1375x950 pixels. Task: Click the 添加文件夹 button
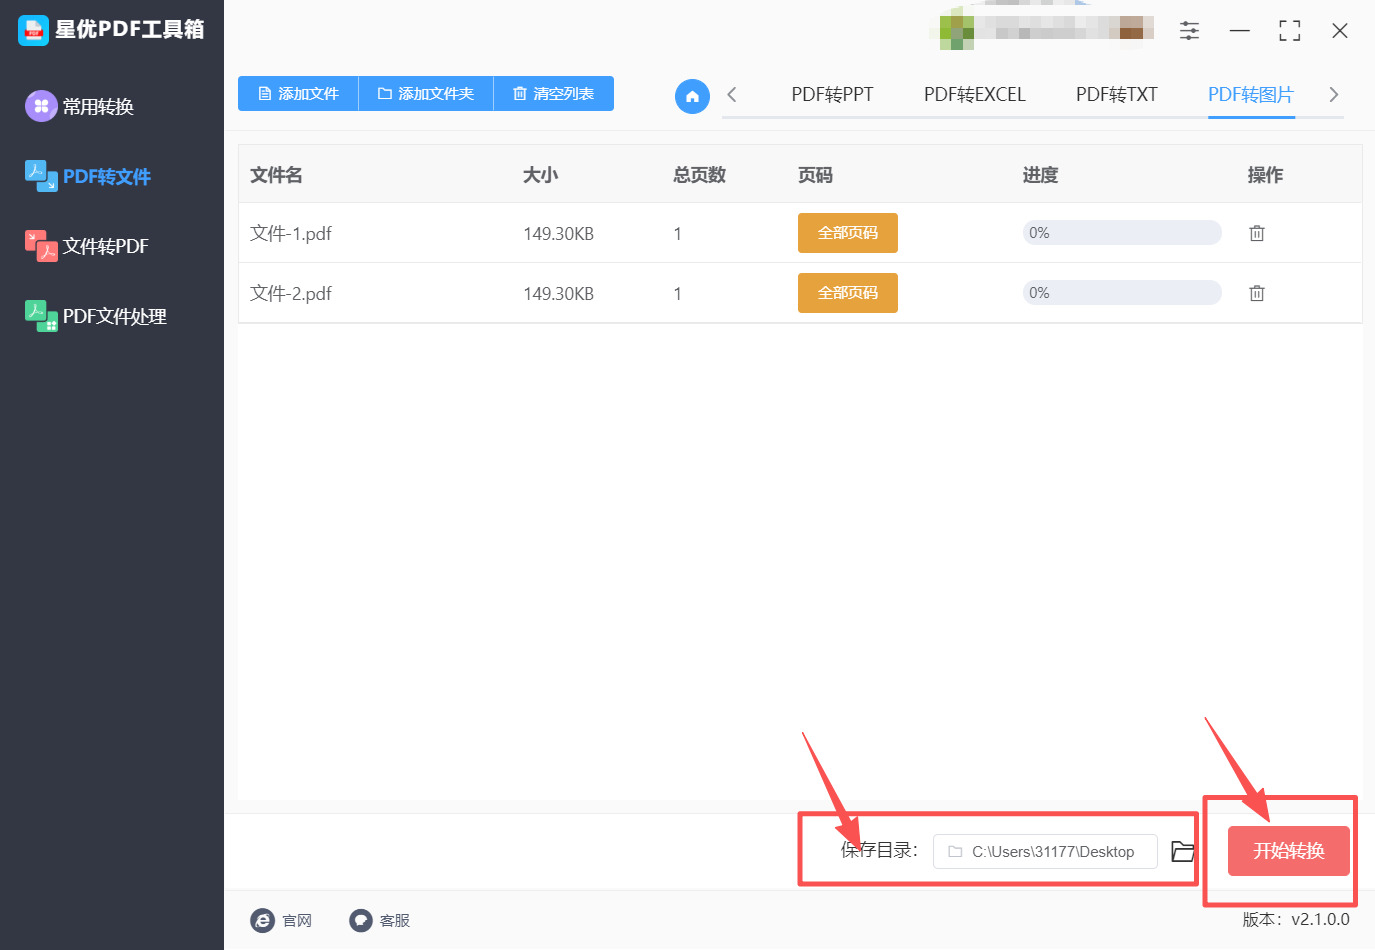point(426,94)
